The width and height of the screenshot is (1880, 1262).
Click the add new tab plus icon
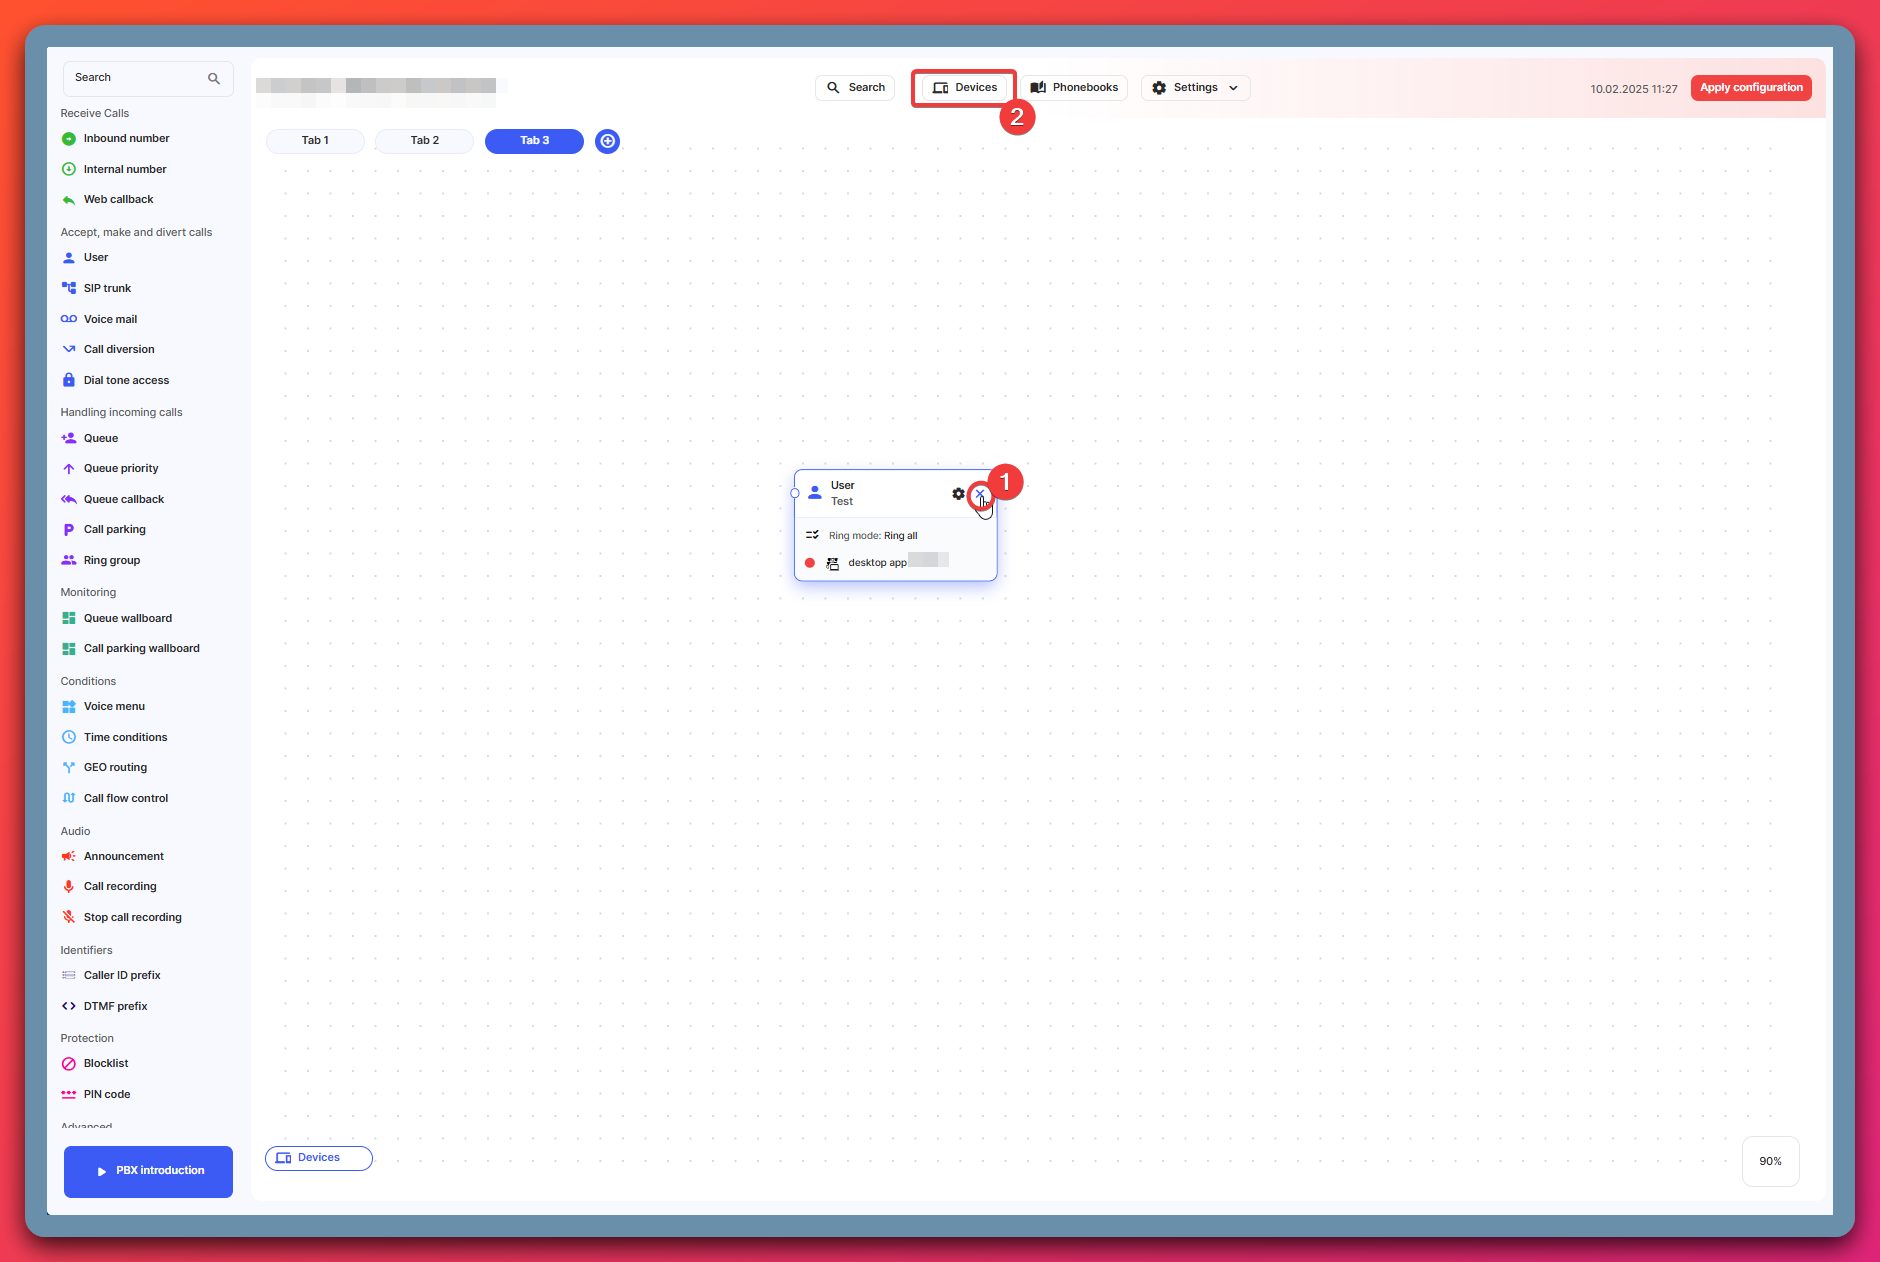click(x=607, y=141)
